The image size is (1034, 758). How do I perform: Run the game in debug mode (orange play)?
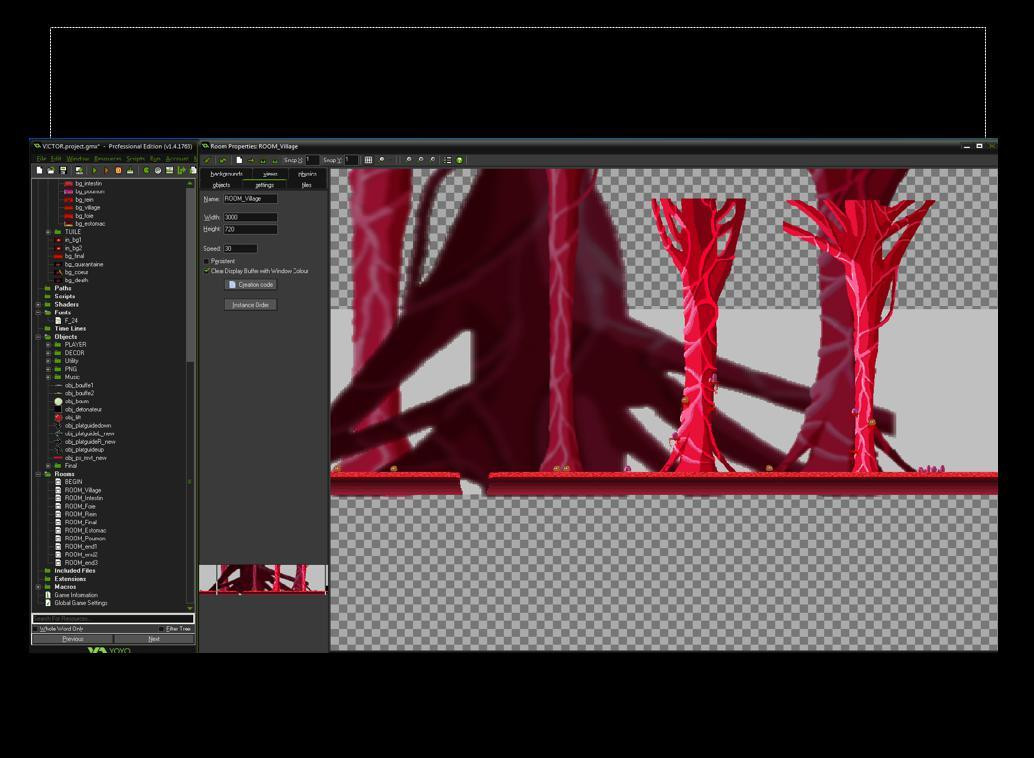pos(106,170)
